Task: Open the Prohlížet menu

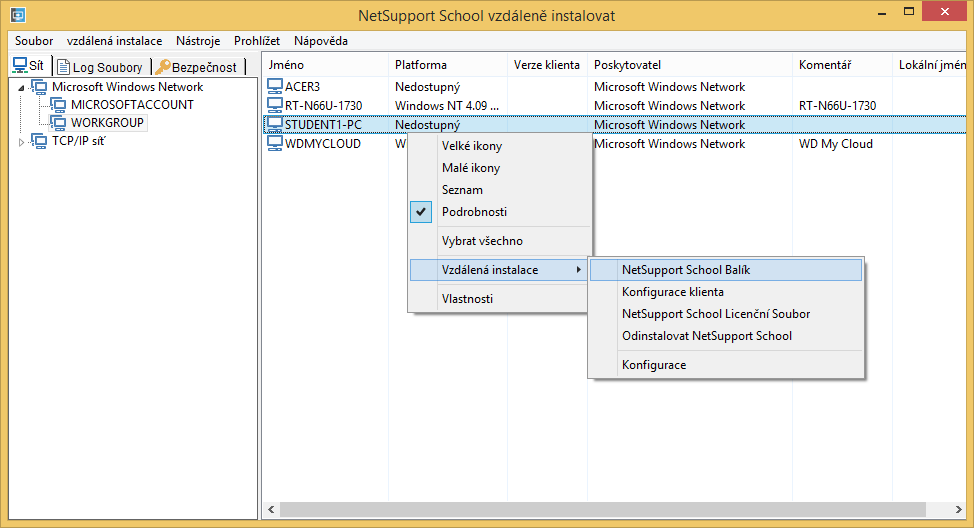Action: click(x=257, y=41)
